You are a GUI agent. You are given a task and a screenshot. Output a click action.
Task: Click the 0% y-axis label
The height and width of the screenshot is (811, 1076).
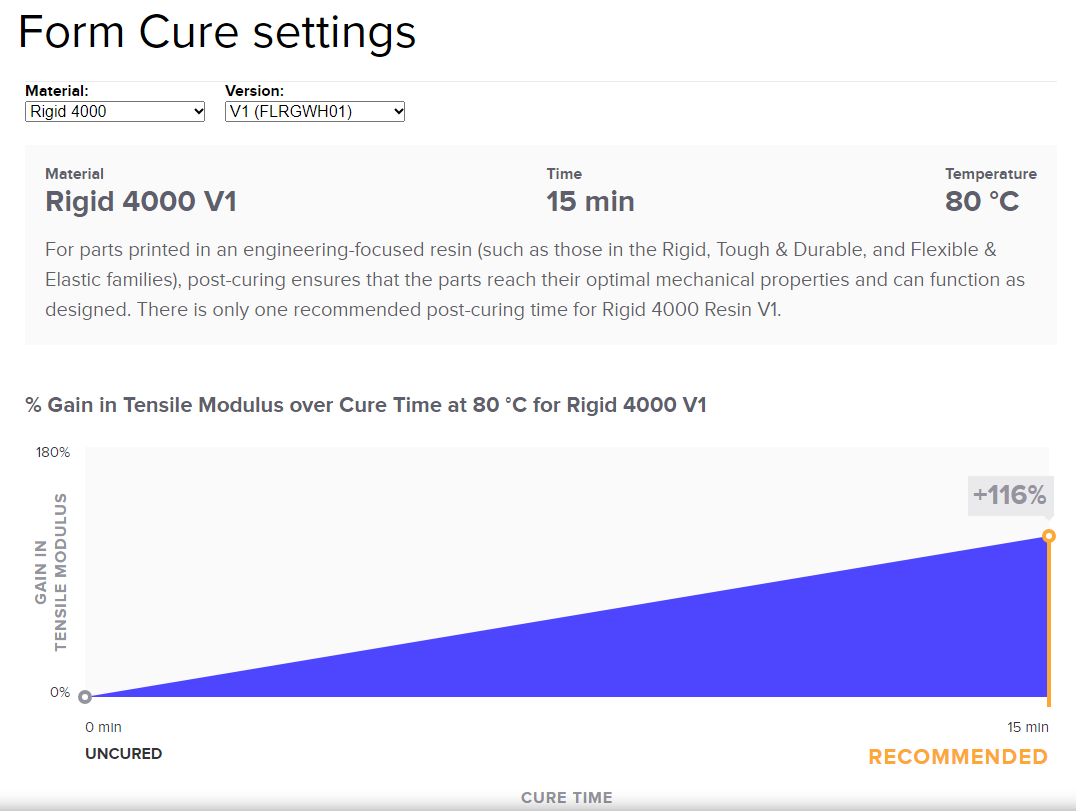[60, 692]
